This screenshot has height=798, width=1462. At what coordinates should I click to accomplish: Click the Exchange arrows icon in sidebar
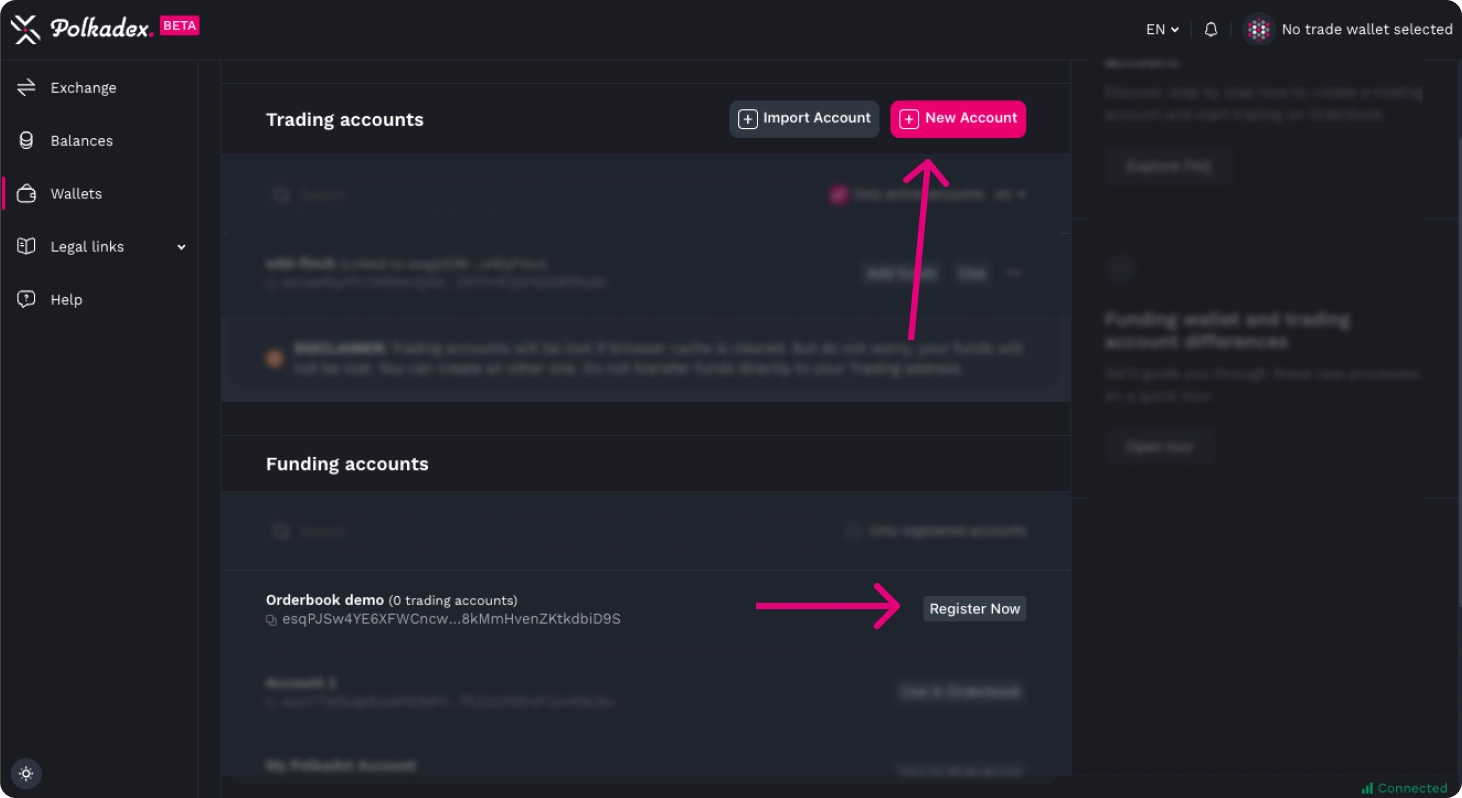(26, 88)
